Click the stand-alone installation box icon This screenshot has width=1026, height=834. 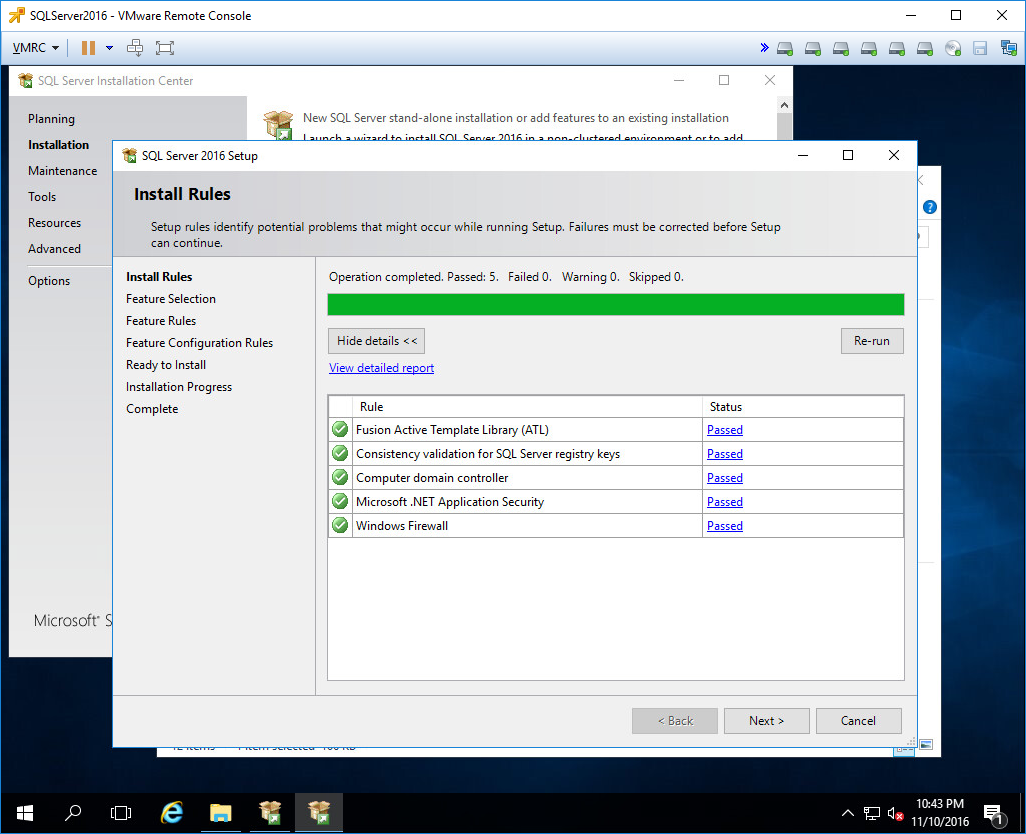278,124
